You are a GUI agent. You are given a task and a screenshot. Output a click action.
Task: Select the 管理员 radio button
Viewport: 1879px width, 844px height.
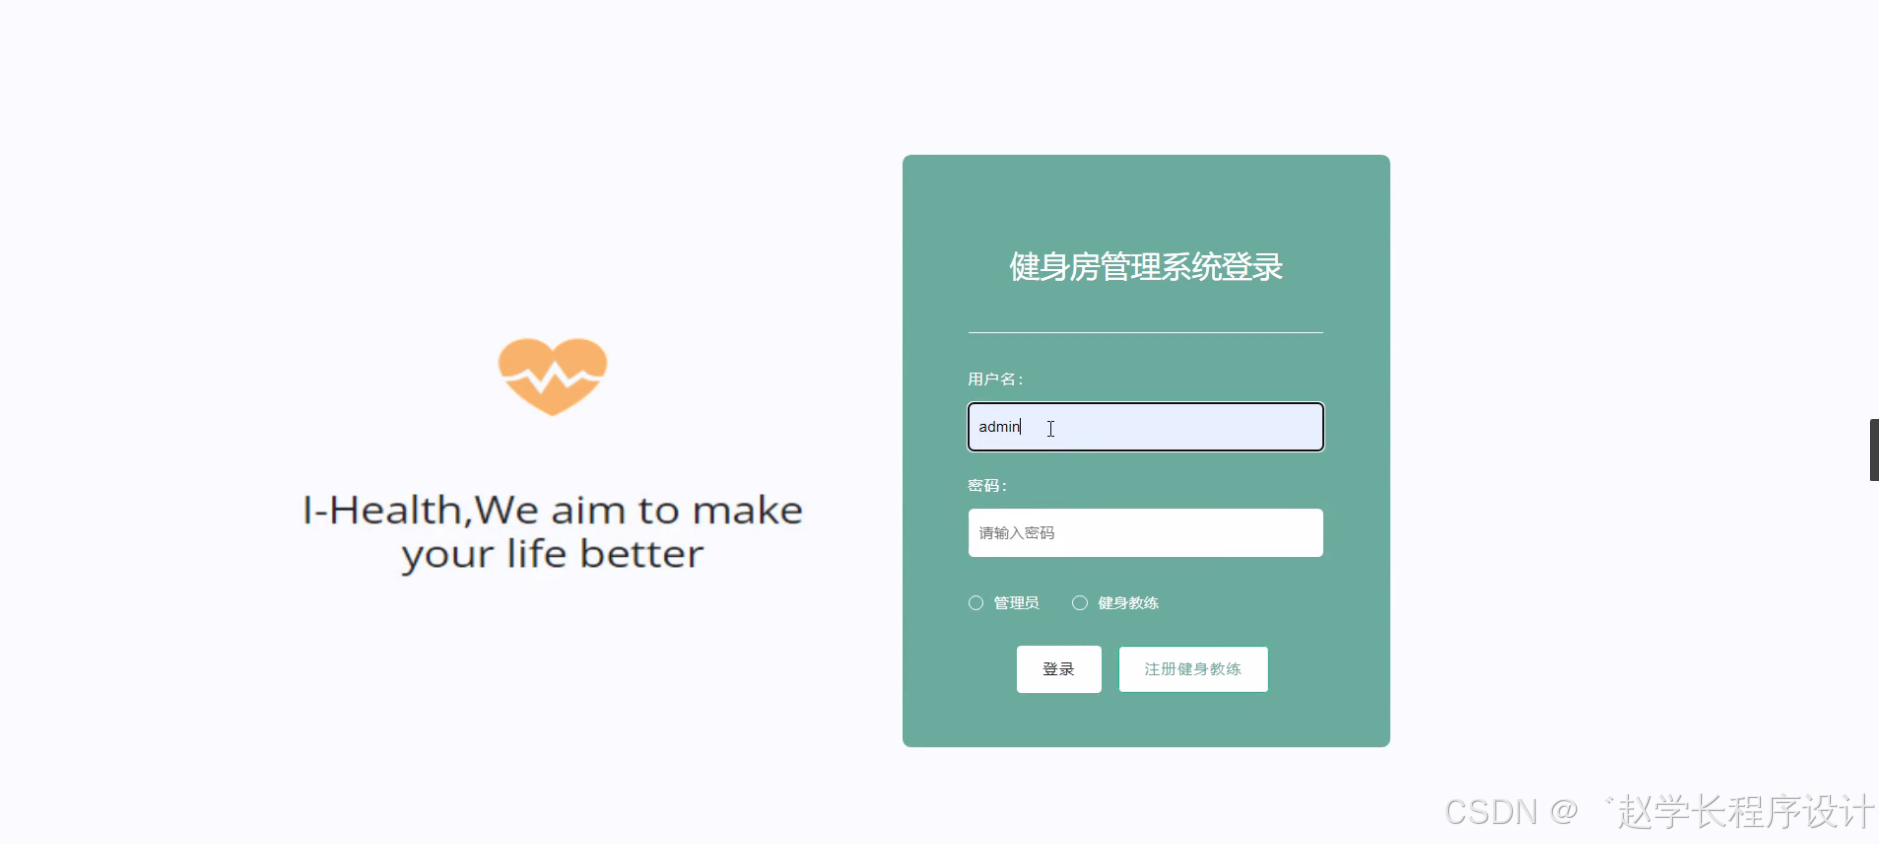[x=976, y=603]
